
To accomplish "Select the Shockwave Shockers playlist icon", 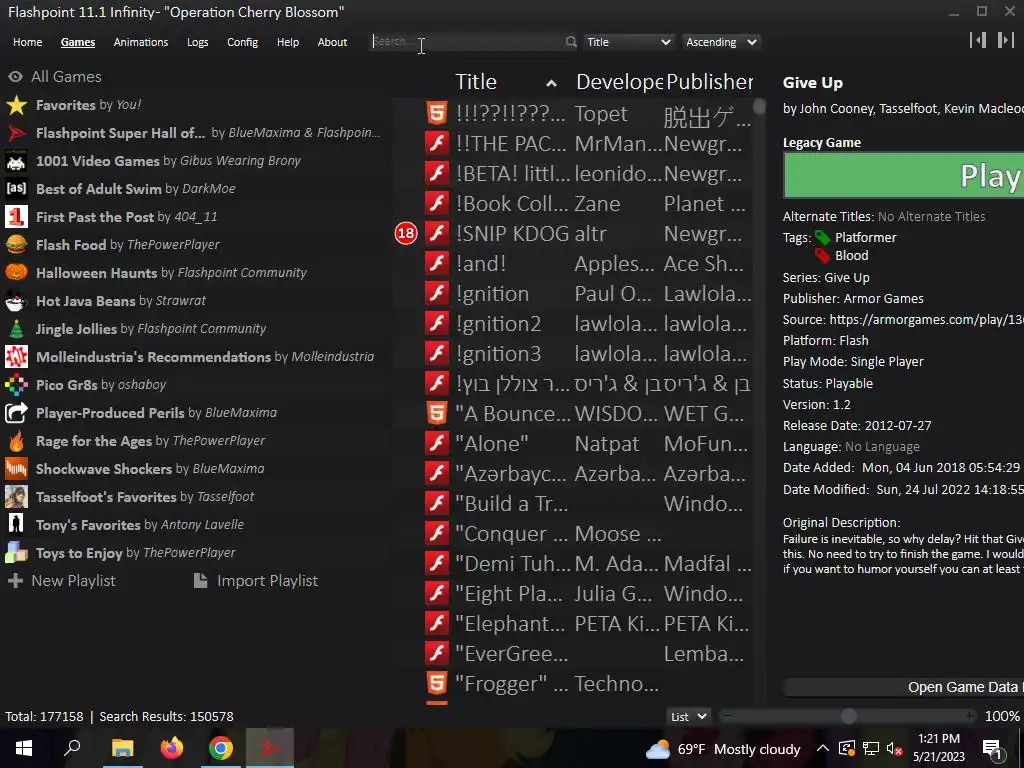I will pos(16,469).
